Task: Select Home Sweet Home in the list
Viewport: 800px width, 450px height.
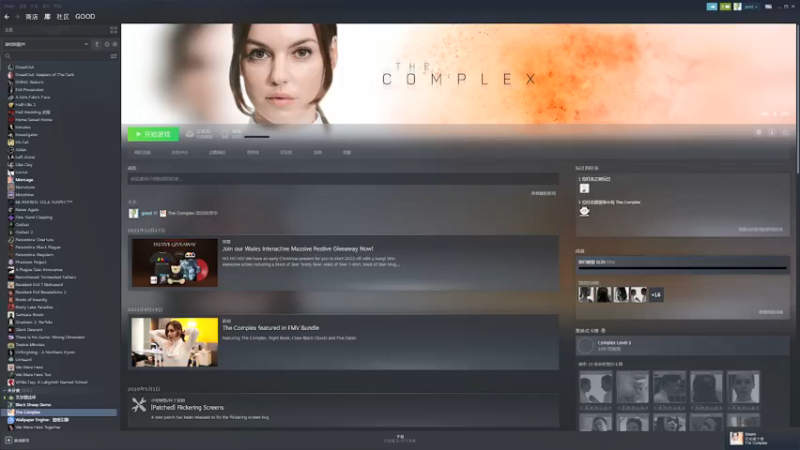Action: point(34,119)
